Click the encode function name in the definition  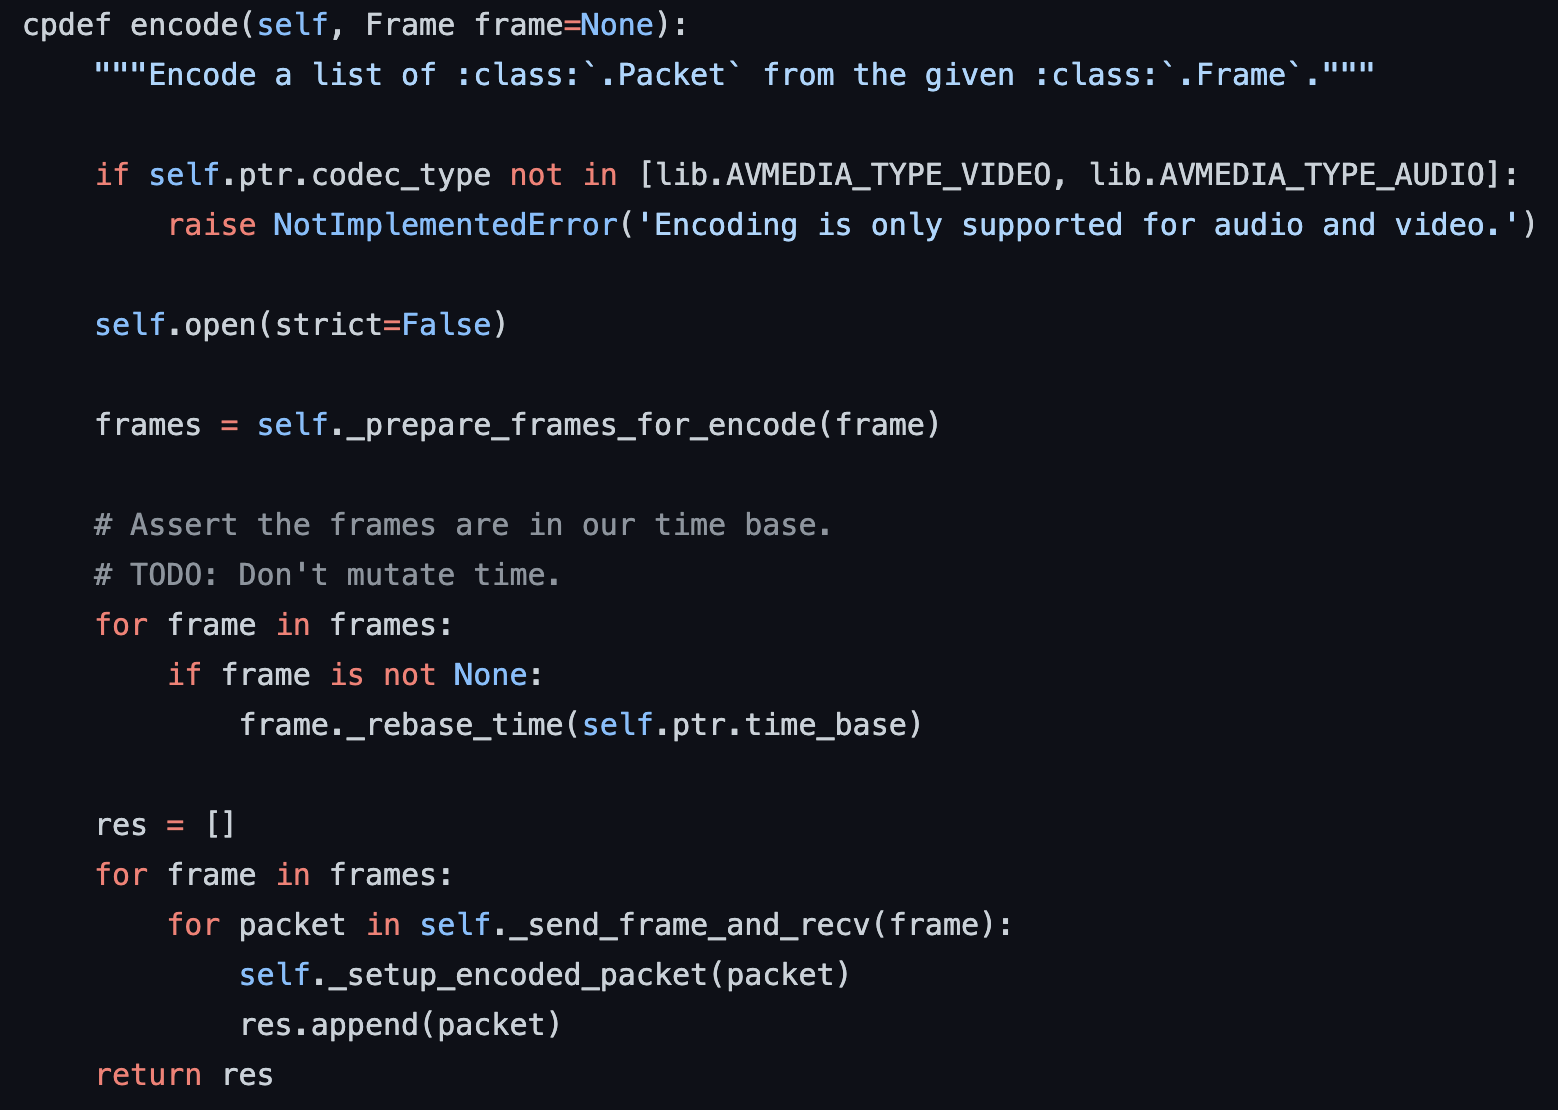(x=185, y=25)
